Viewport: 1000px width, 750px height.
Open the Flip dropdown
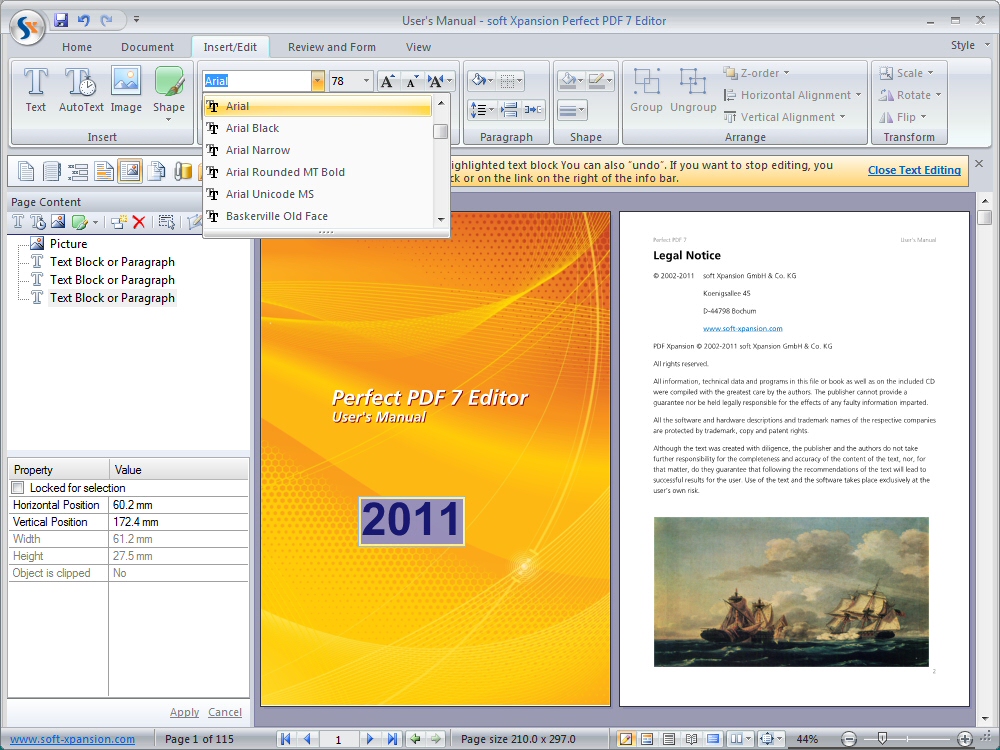coord(902,117)
